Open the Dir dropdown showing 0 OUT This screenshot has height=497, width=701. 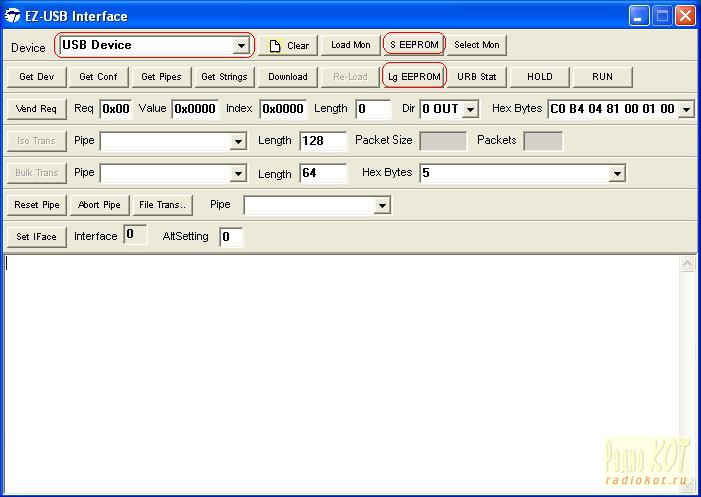(470, 110)
